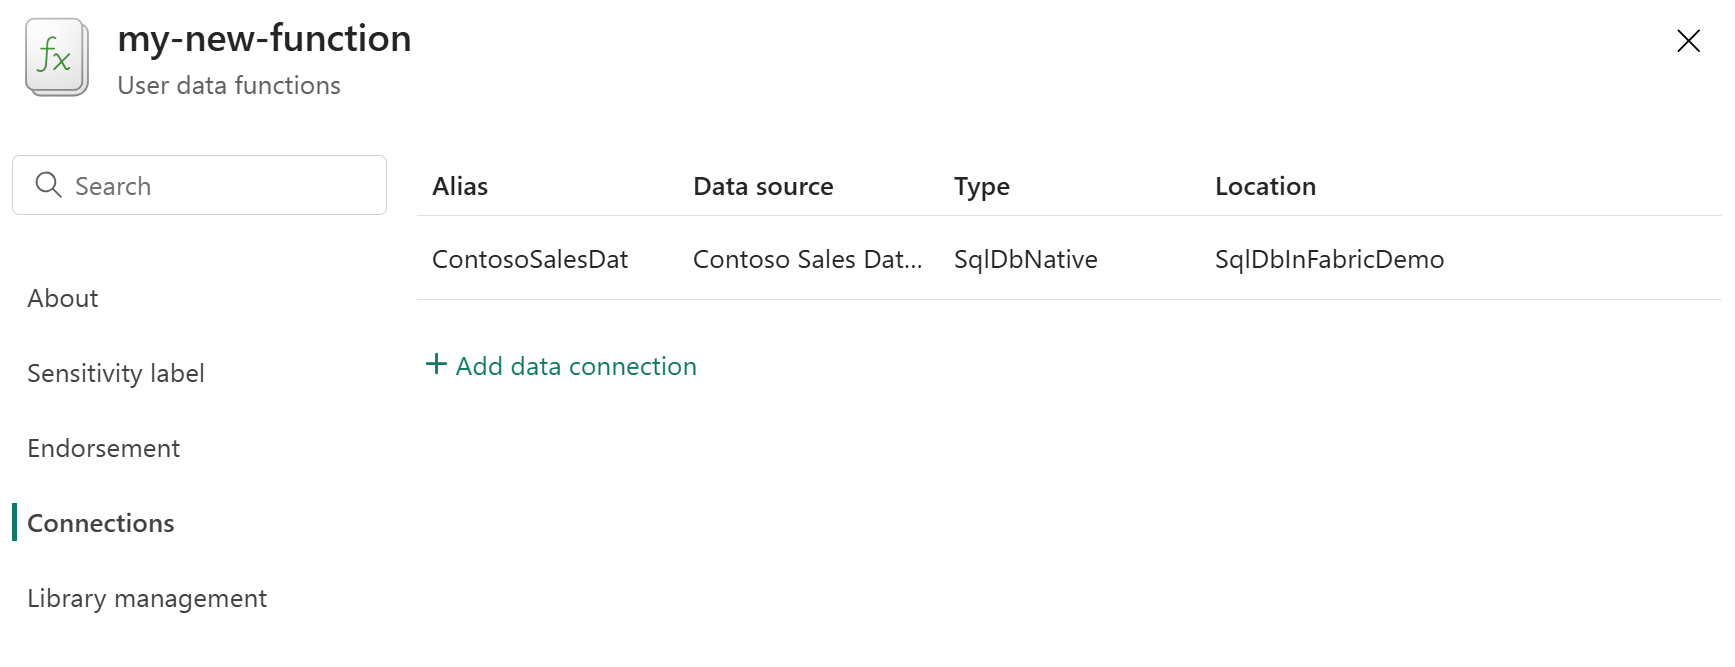
Task: Close the my-new-function settings pane
Action: (x=1688, y=41)
